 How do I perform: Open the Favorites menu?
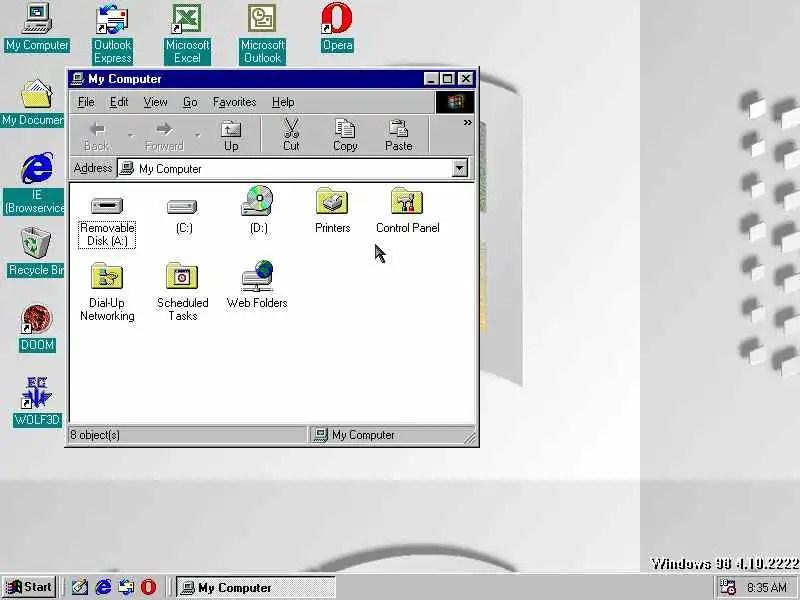(x=234, y=102)
